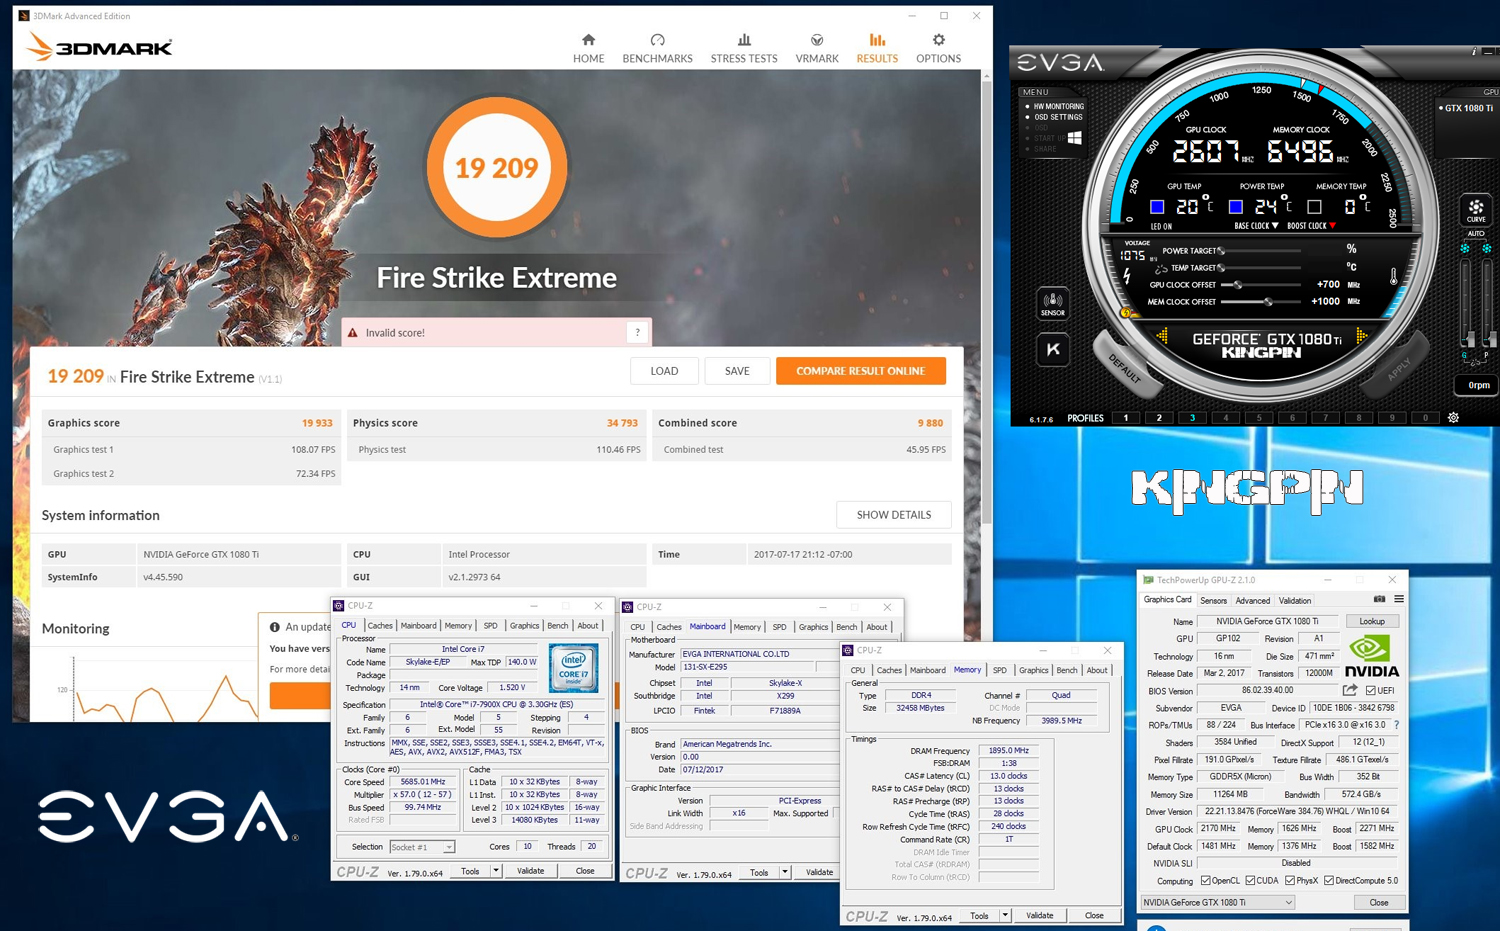This screenshot has height=931, width=1500.
Task: Adjust the MEM CLOCK OFFSET slider handle
Action: (x=1268, y=302)
